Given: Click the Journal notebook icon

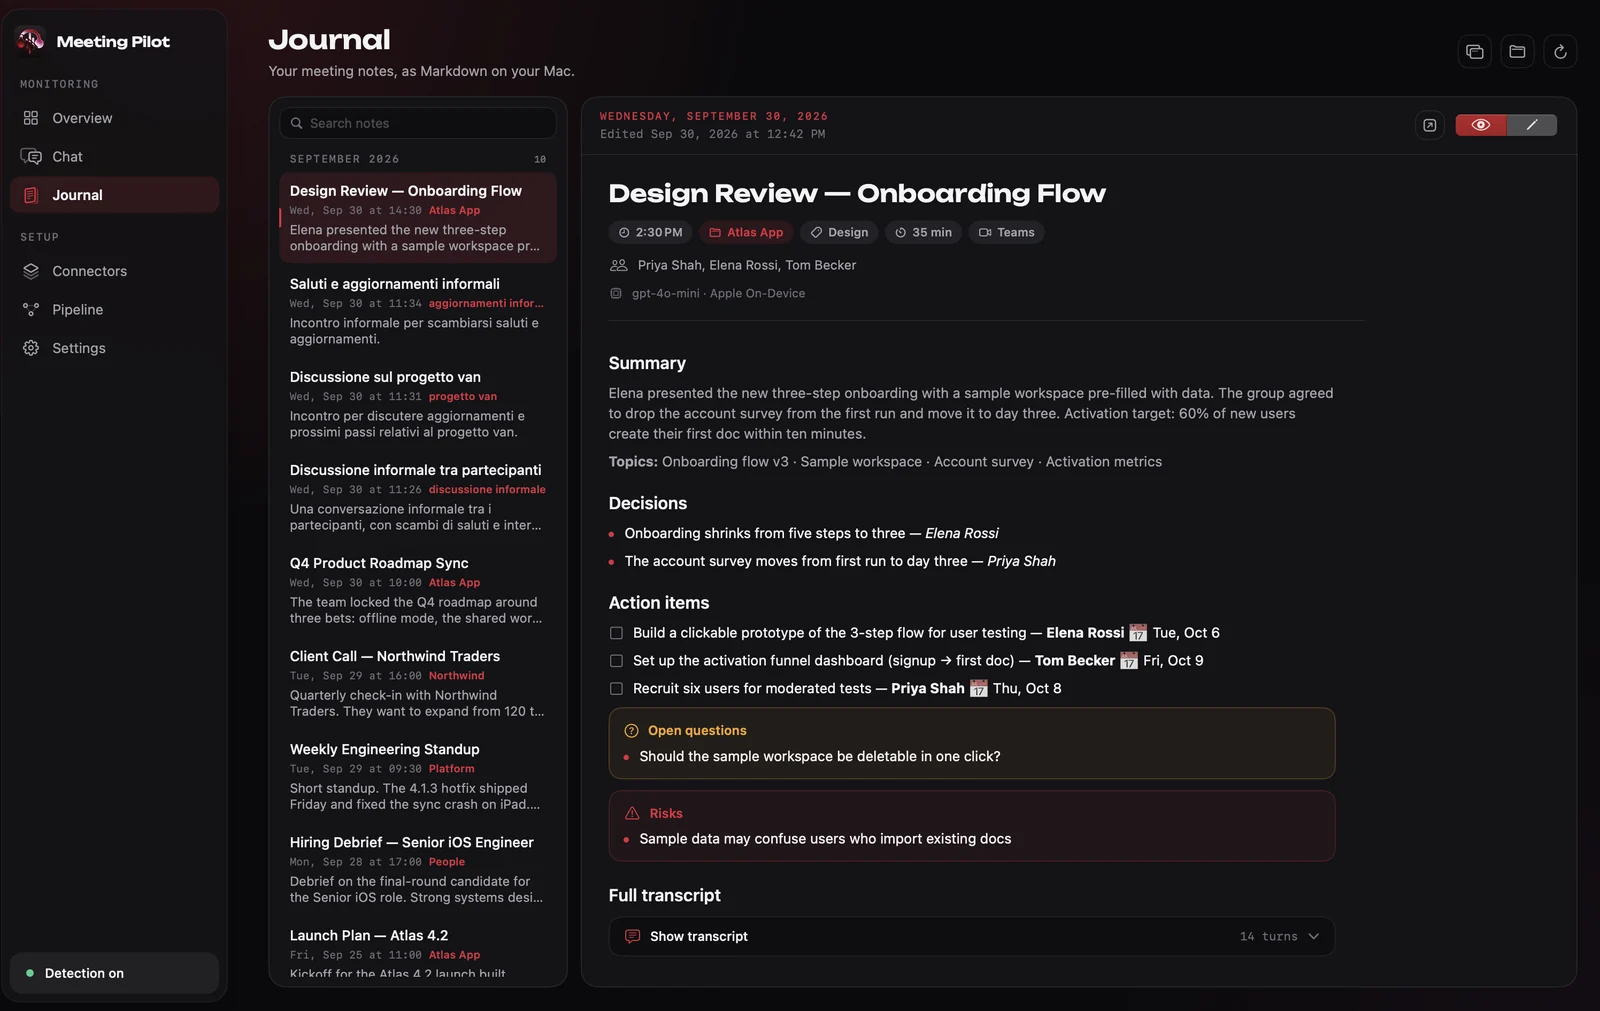Looking at the screenshot, I should (x=31, y=195).
